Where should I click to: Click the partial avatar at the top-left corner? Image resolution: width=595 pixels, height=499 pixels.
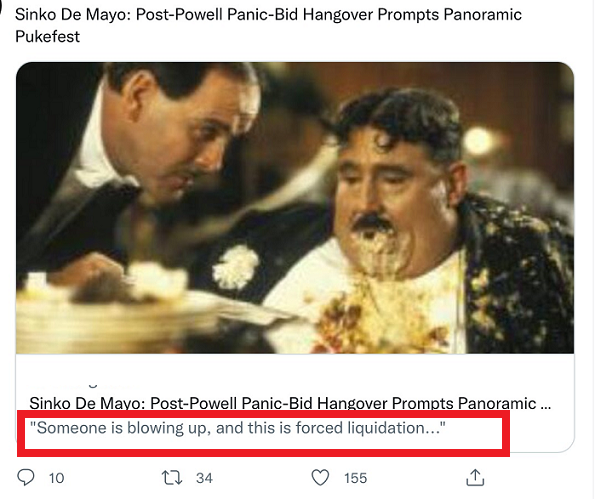[1, 7]
